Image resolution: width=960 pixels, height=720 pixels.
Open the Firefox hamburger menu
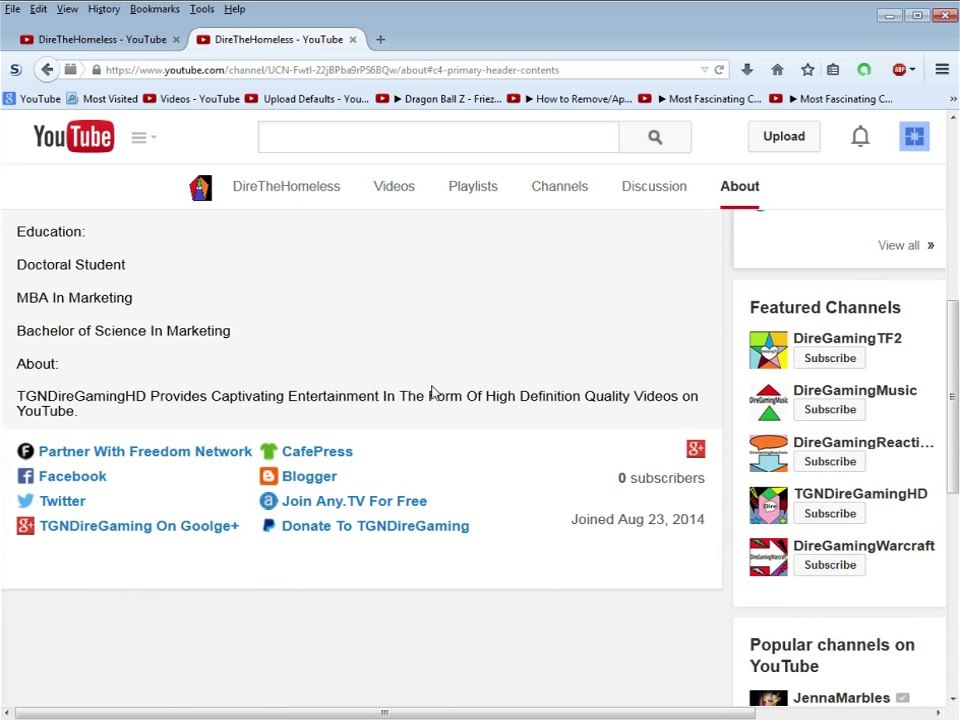click(942, 70)
